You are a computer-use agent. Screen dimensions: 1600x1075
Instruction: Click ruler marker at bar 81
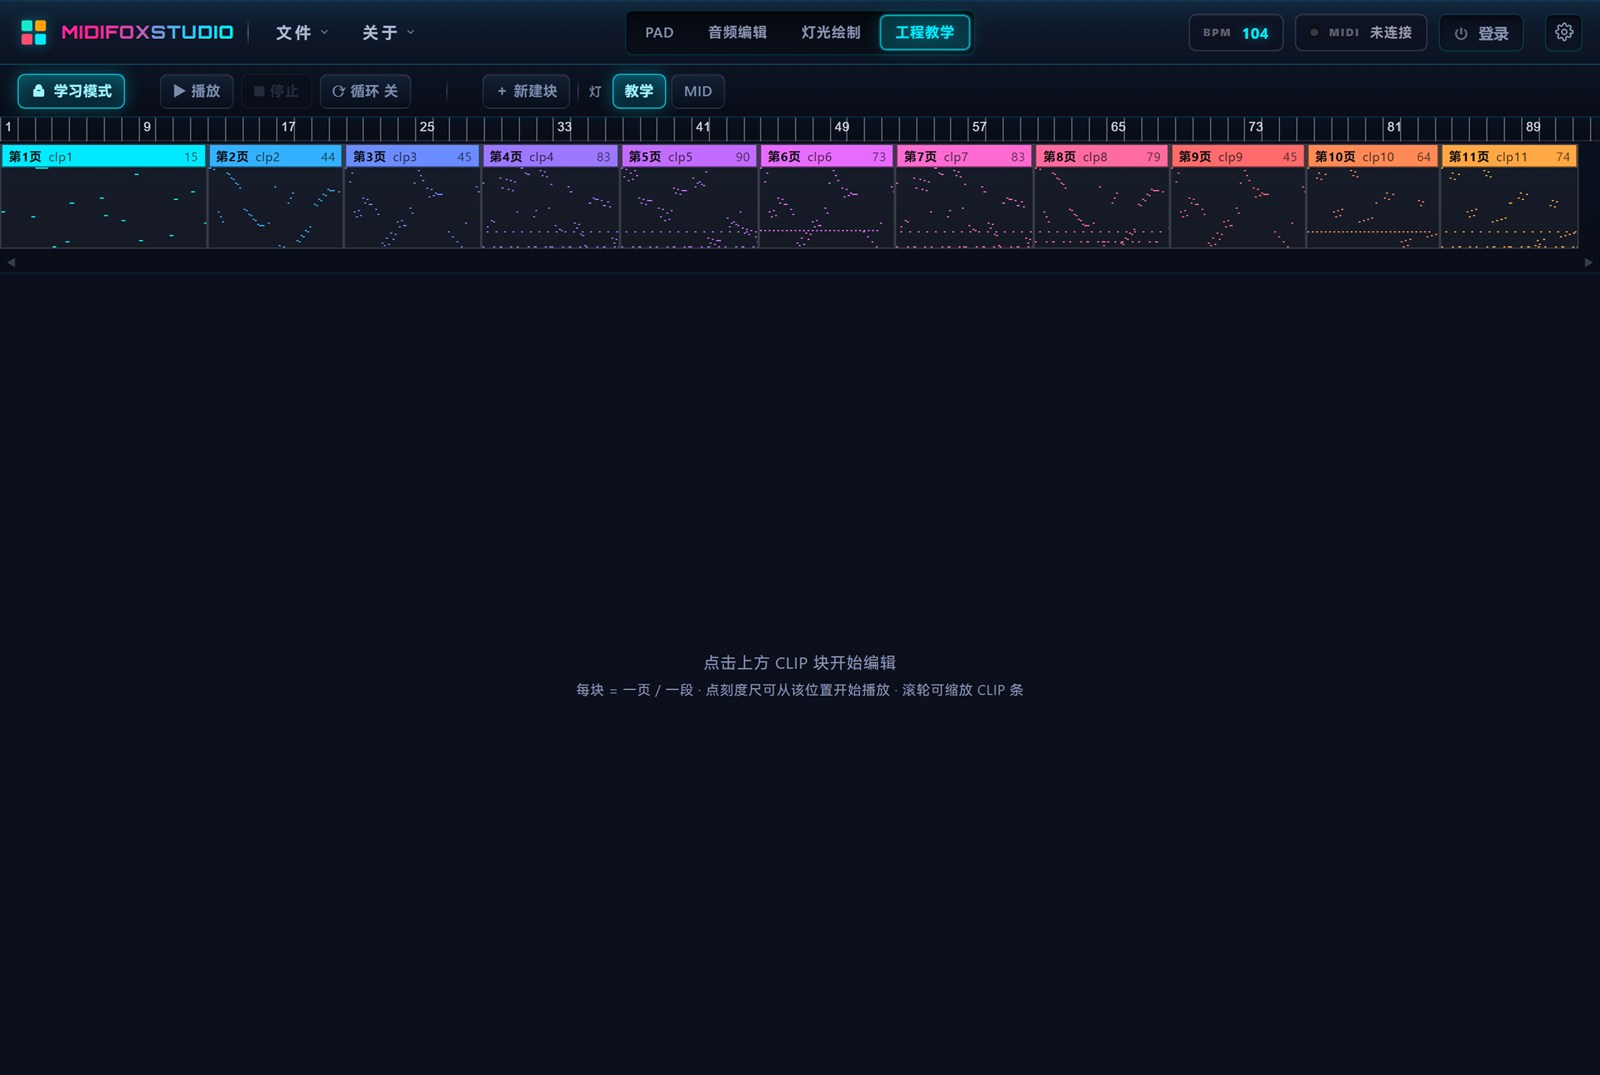tap(1393, 128)
